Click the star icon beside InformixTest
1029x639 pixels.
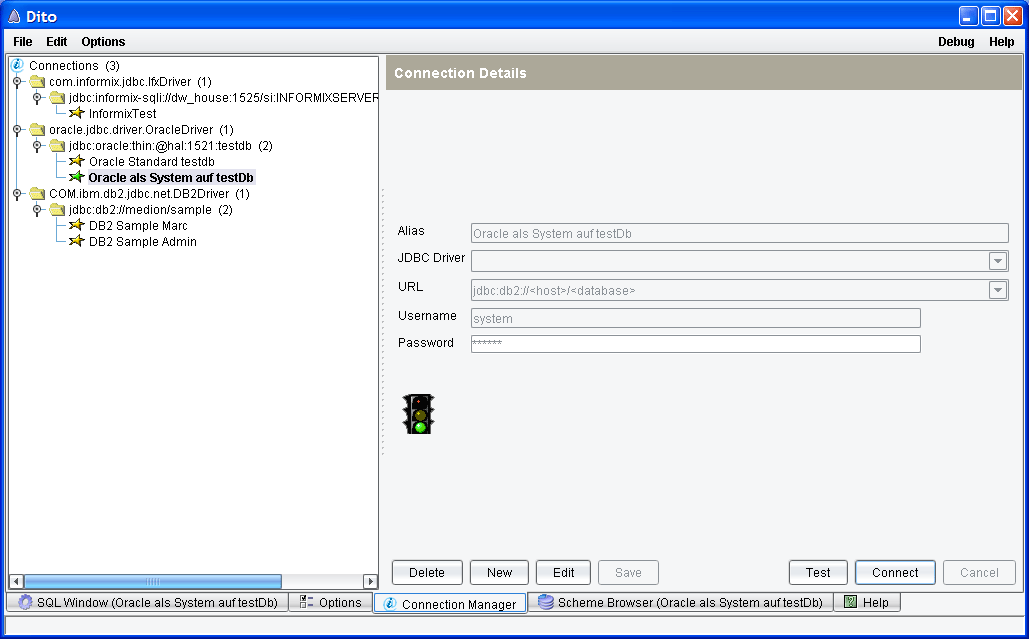[x=76, y=113]
